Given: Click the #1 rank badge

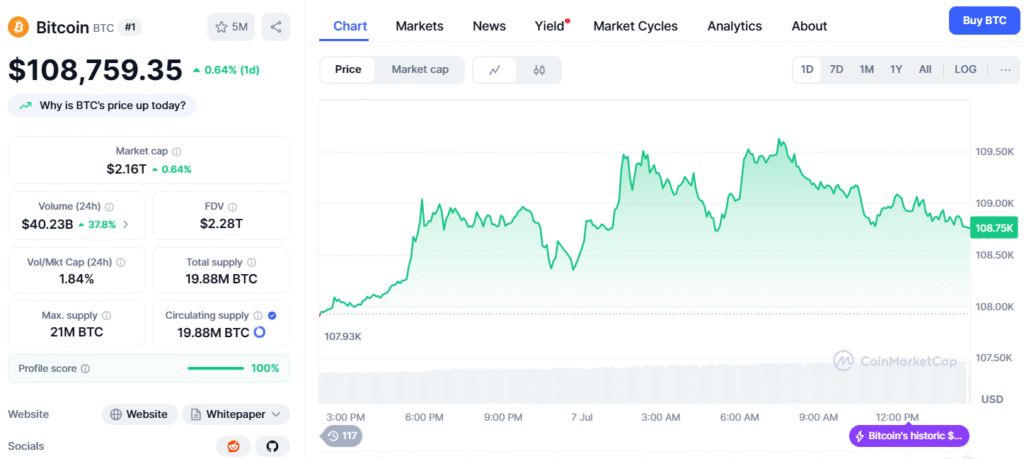Looking at the screenshot, I should click(x=129, y=27).
